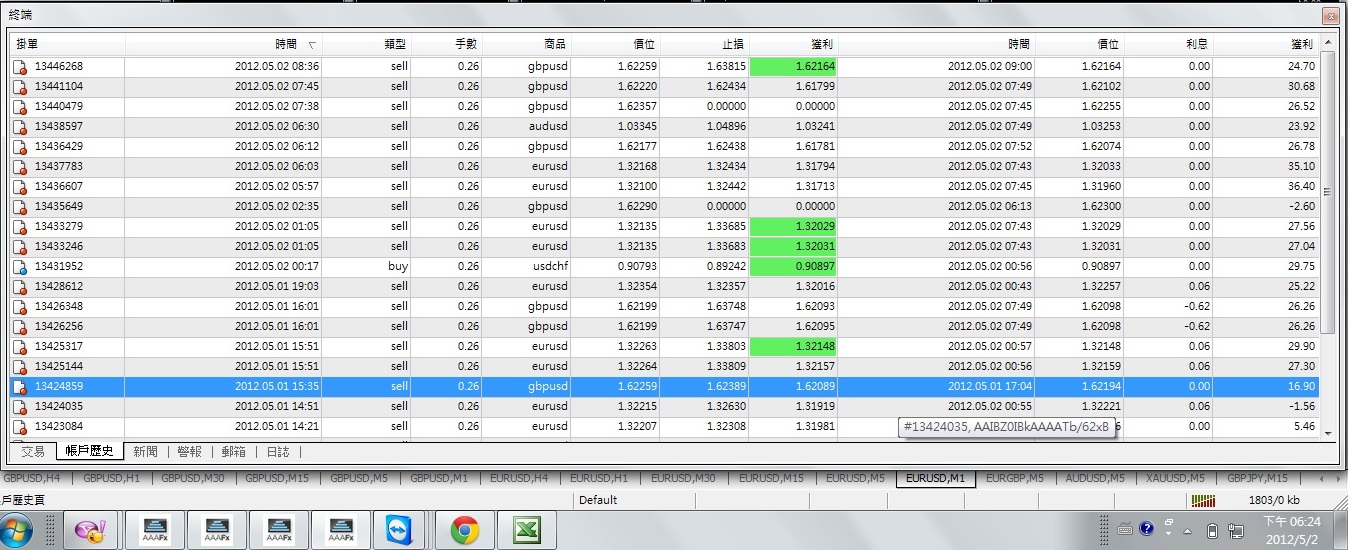Switch to the 交易 tab

[x=33, y=452]
